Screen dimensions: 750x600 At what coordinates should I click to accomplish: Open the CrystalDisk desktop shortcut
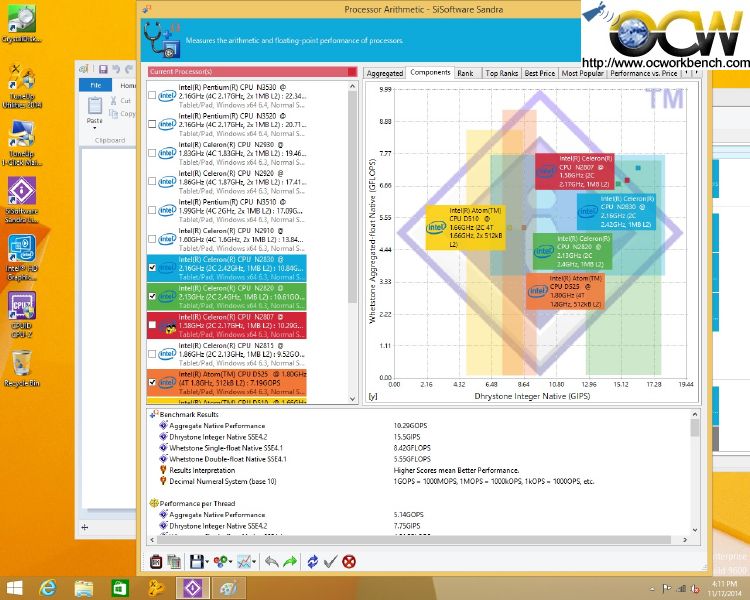pos(22,24)
